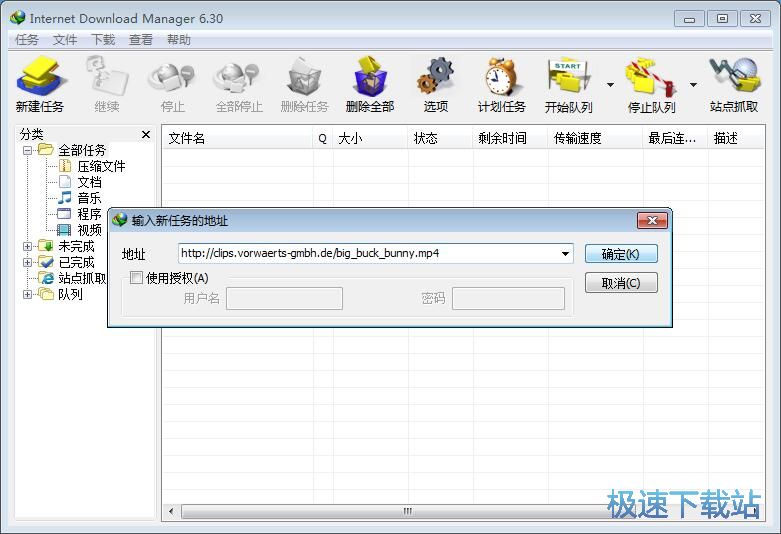Select the 未完成 category
Viewport: 781px width, 534px height.
(x=76, y=246)
